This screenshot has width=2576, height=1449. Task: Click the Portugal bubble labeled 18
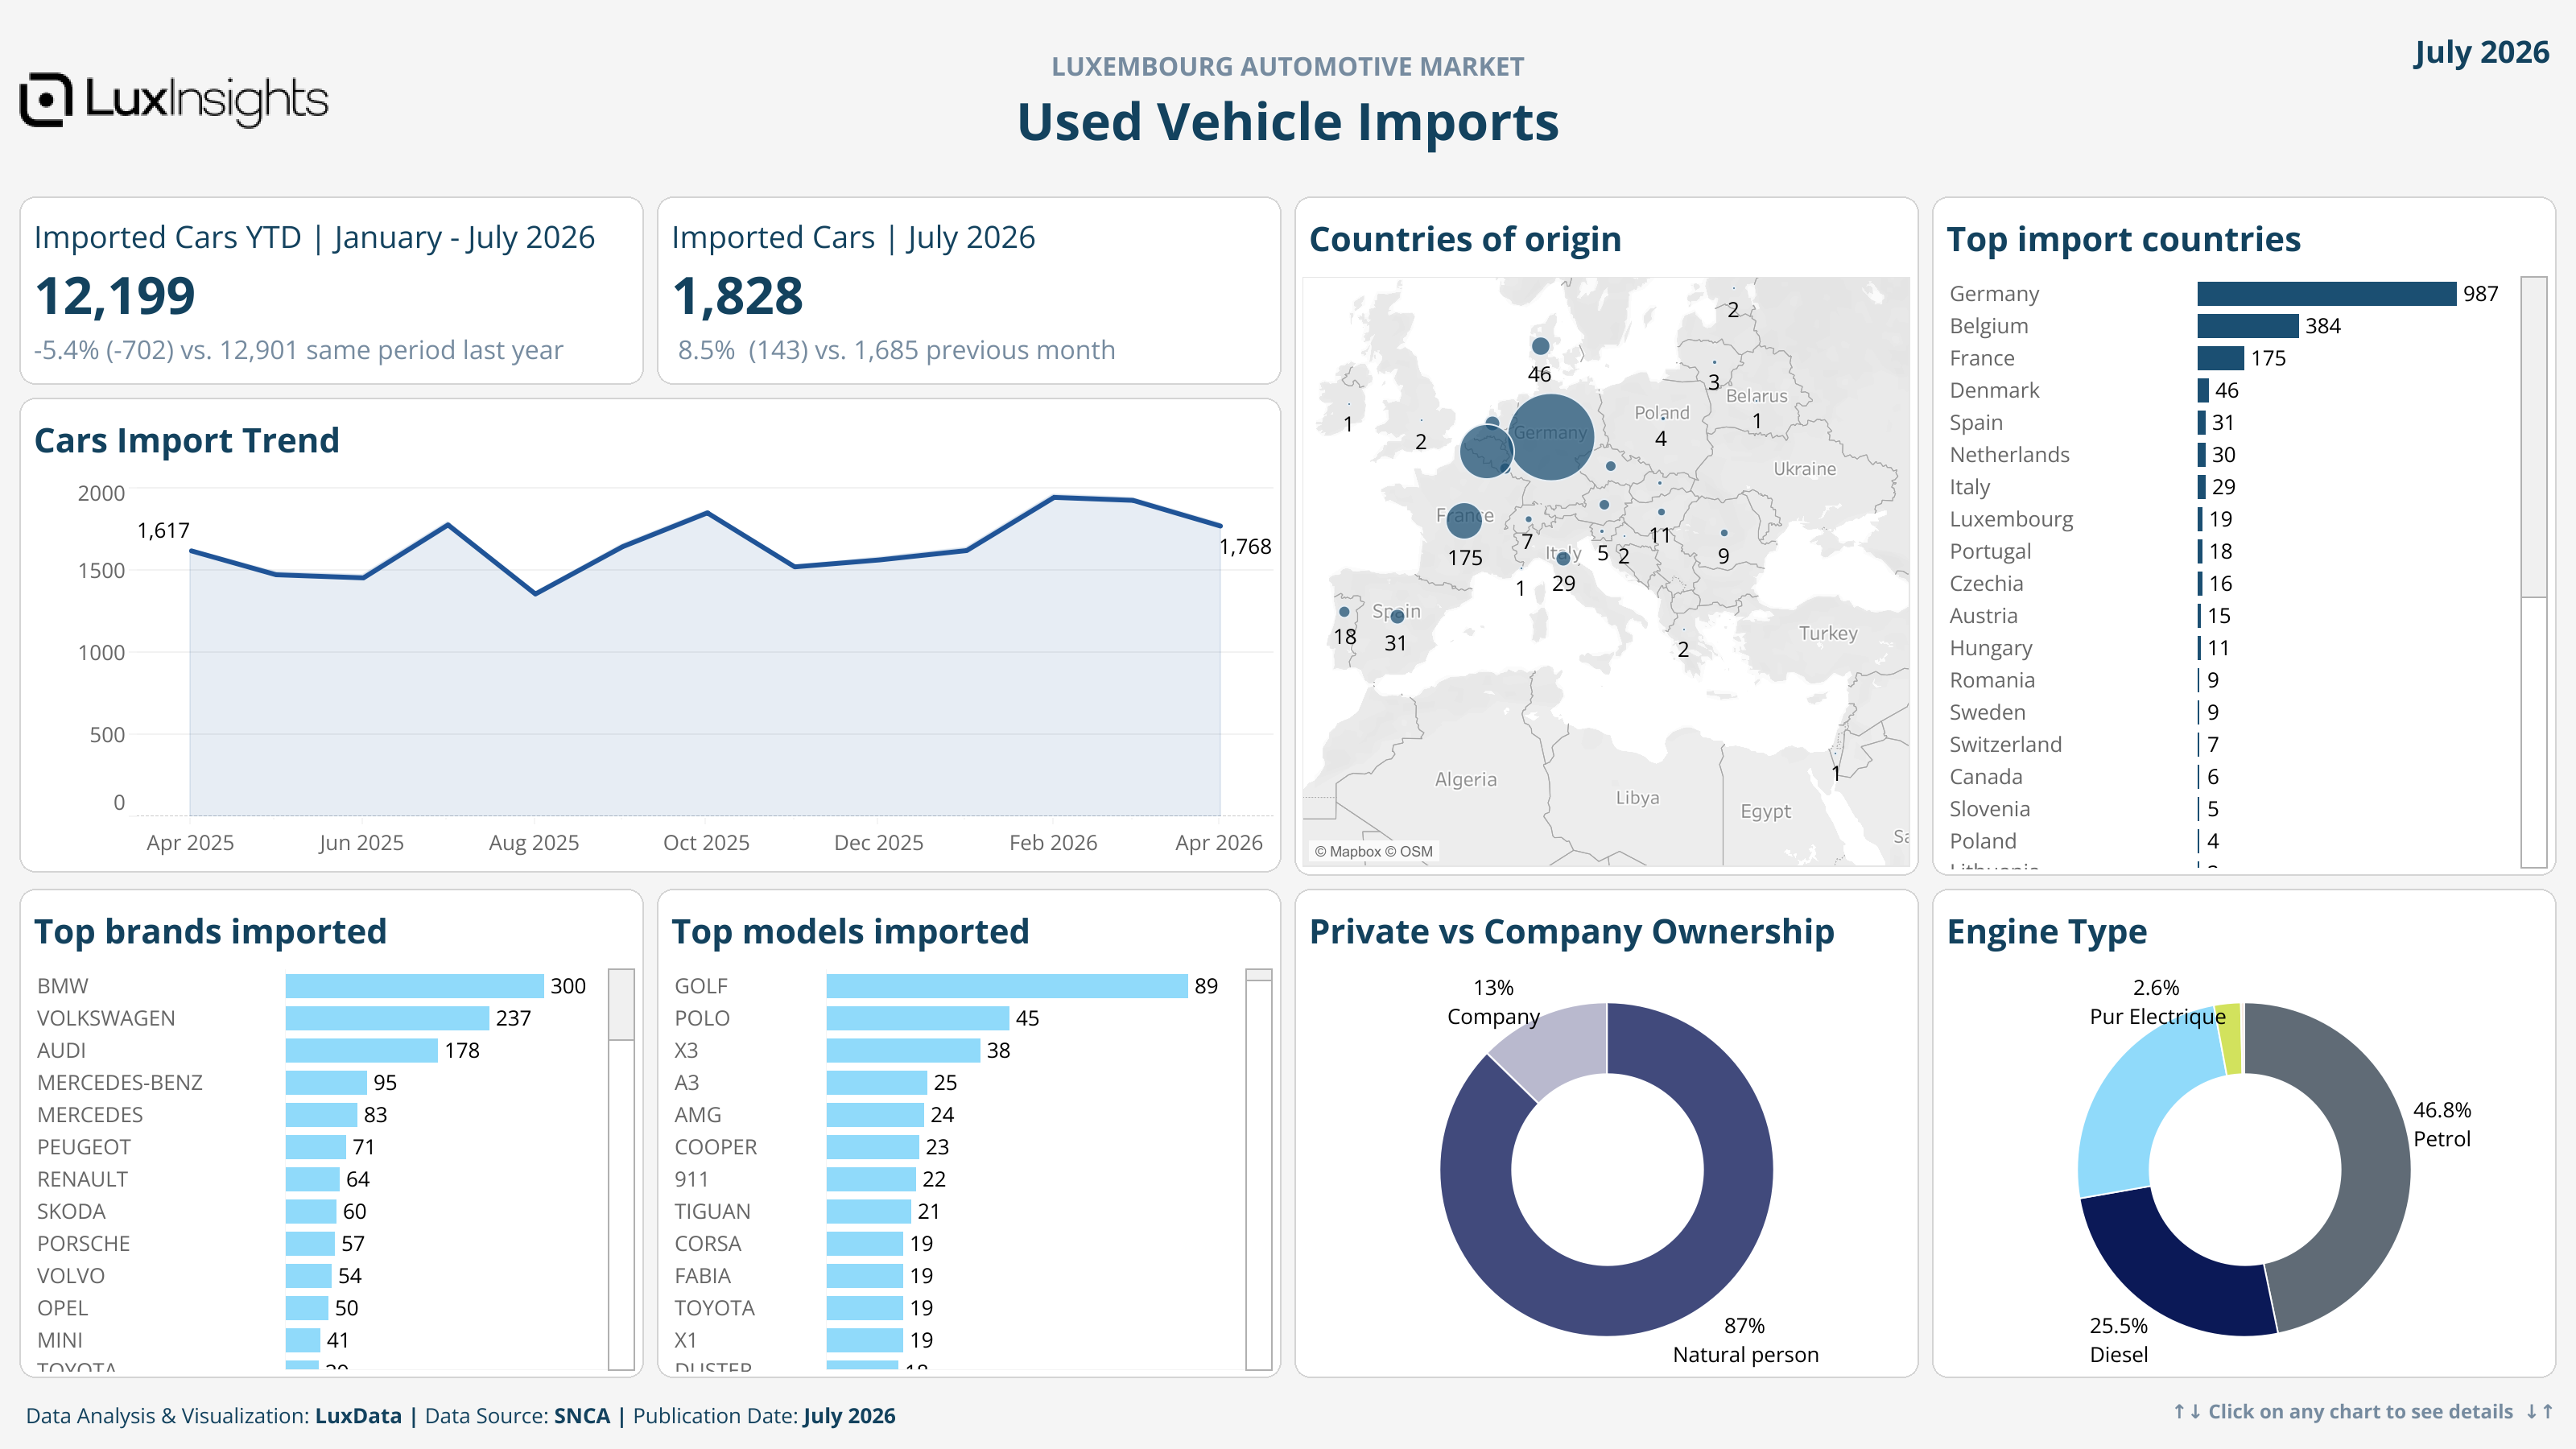click(1344, 611)
